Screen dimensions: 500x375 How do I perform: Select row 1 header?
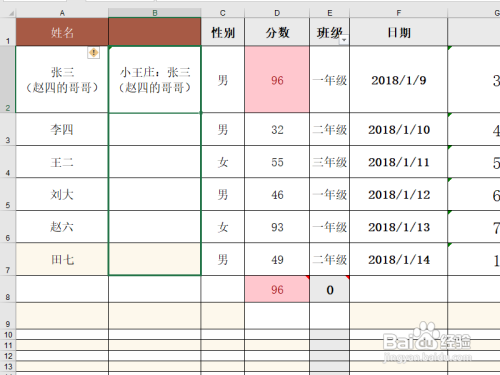pyautogui.click(x=8, y=32)
